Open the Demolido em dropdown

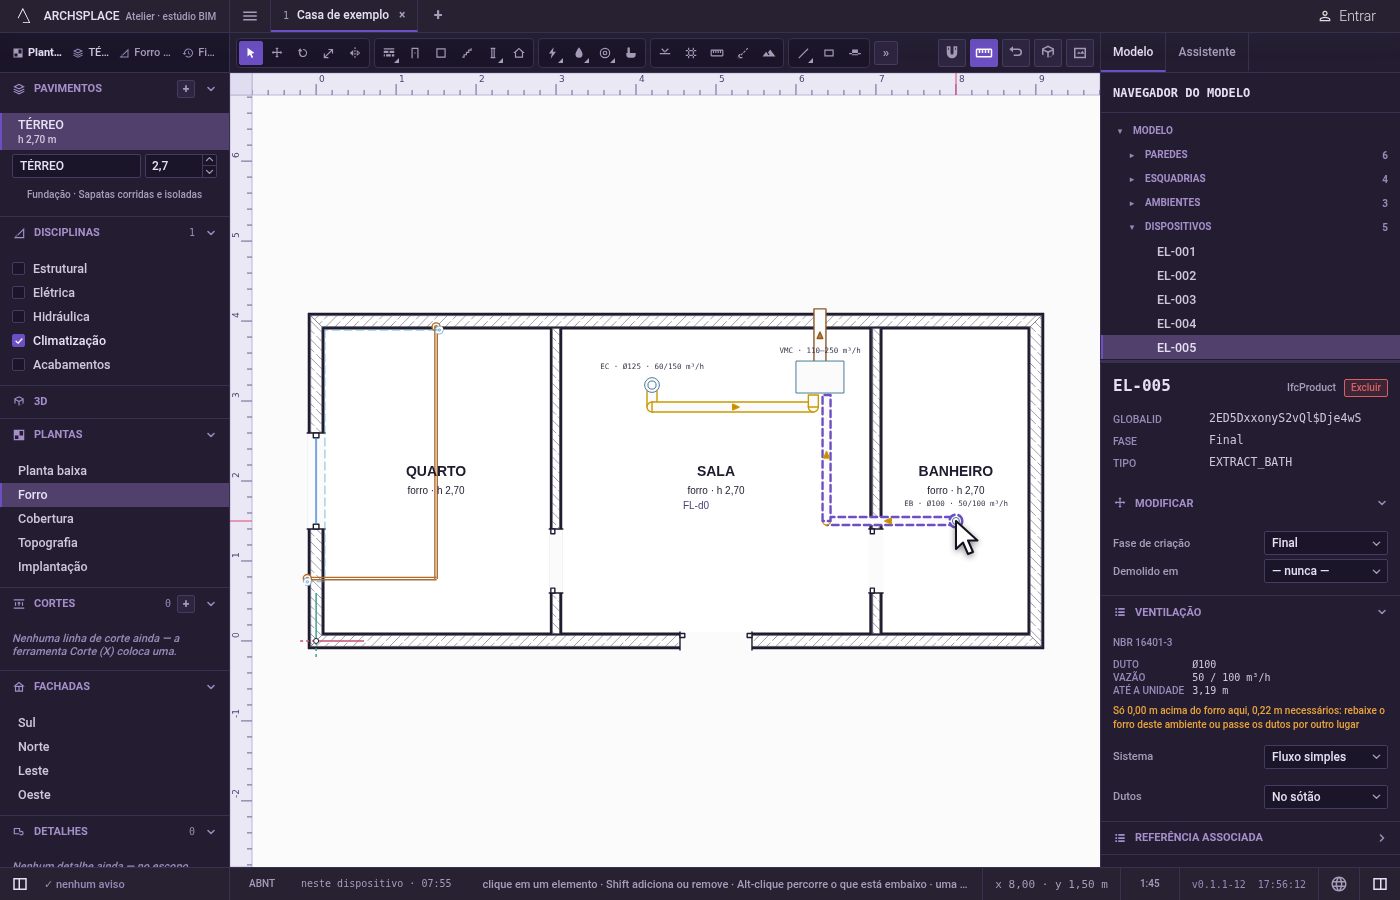(x=1326, y=571)
